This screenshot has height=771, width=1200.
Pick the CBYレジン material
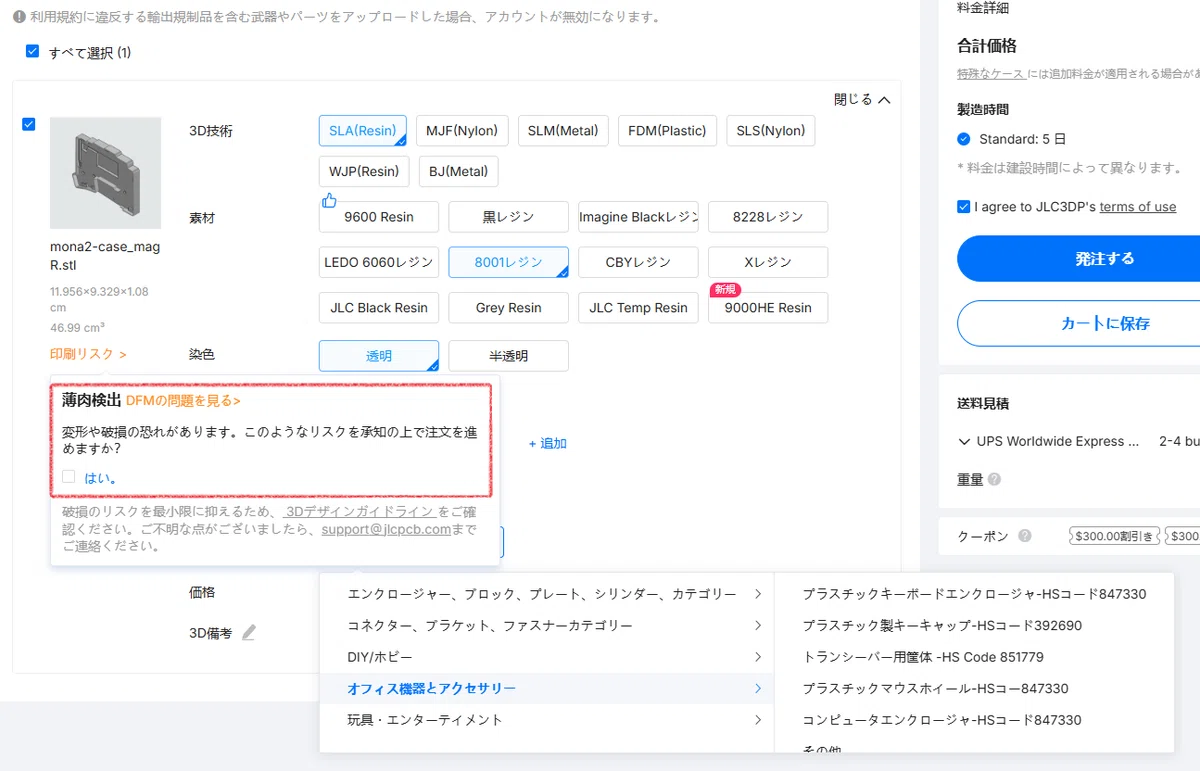coord(638,262)
